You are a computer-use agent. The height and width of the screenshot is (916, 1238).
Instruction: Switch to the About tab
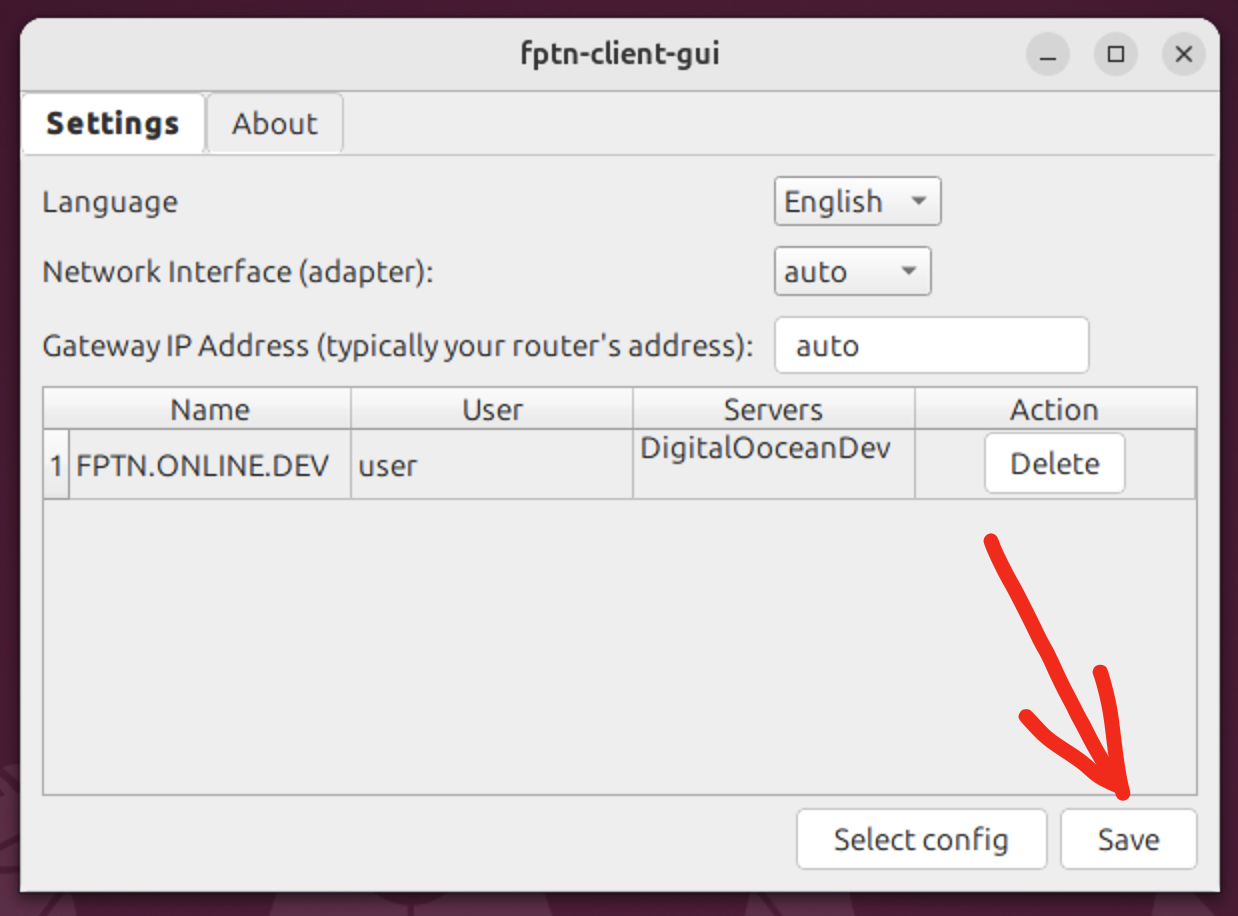point(274,124)
